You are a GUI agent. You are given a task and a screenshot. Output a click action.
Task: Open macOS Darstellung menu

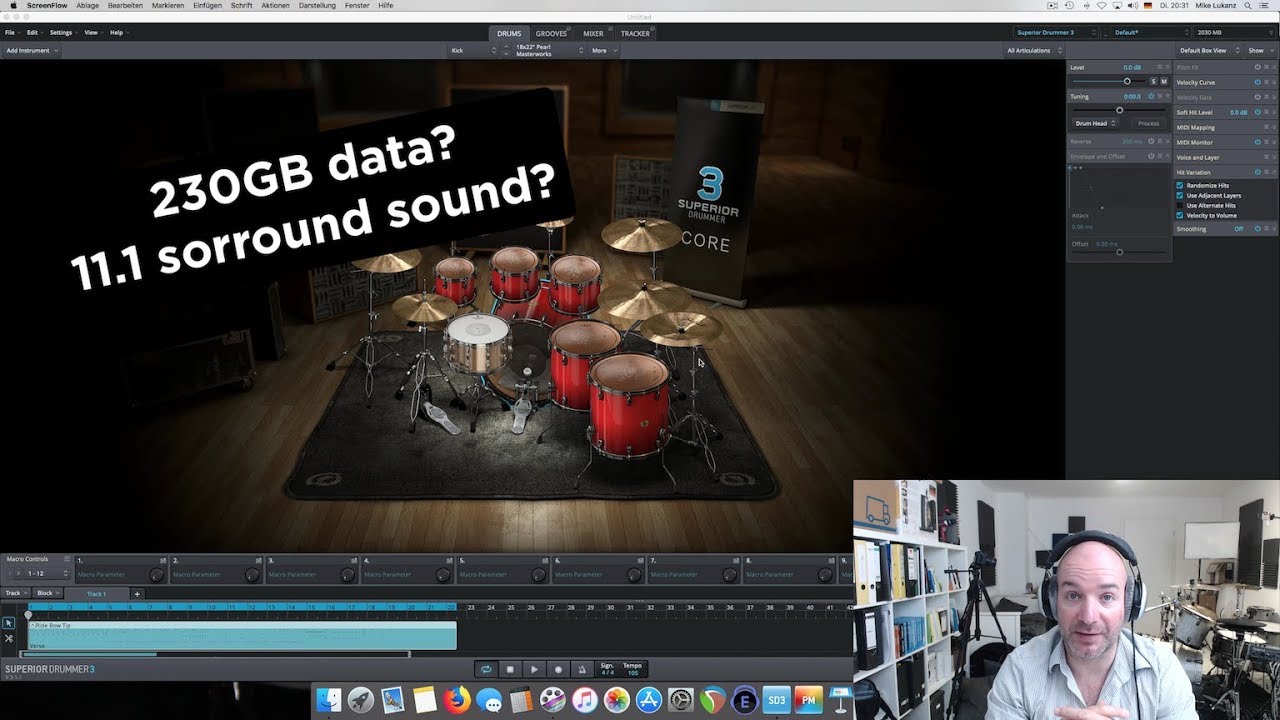click(317, 5)
